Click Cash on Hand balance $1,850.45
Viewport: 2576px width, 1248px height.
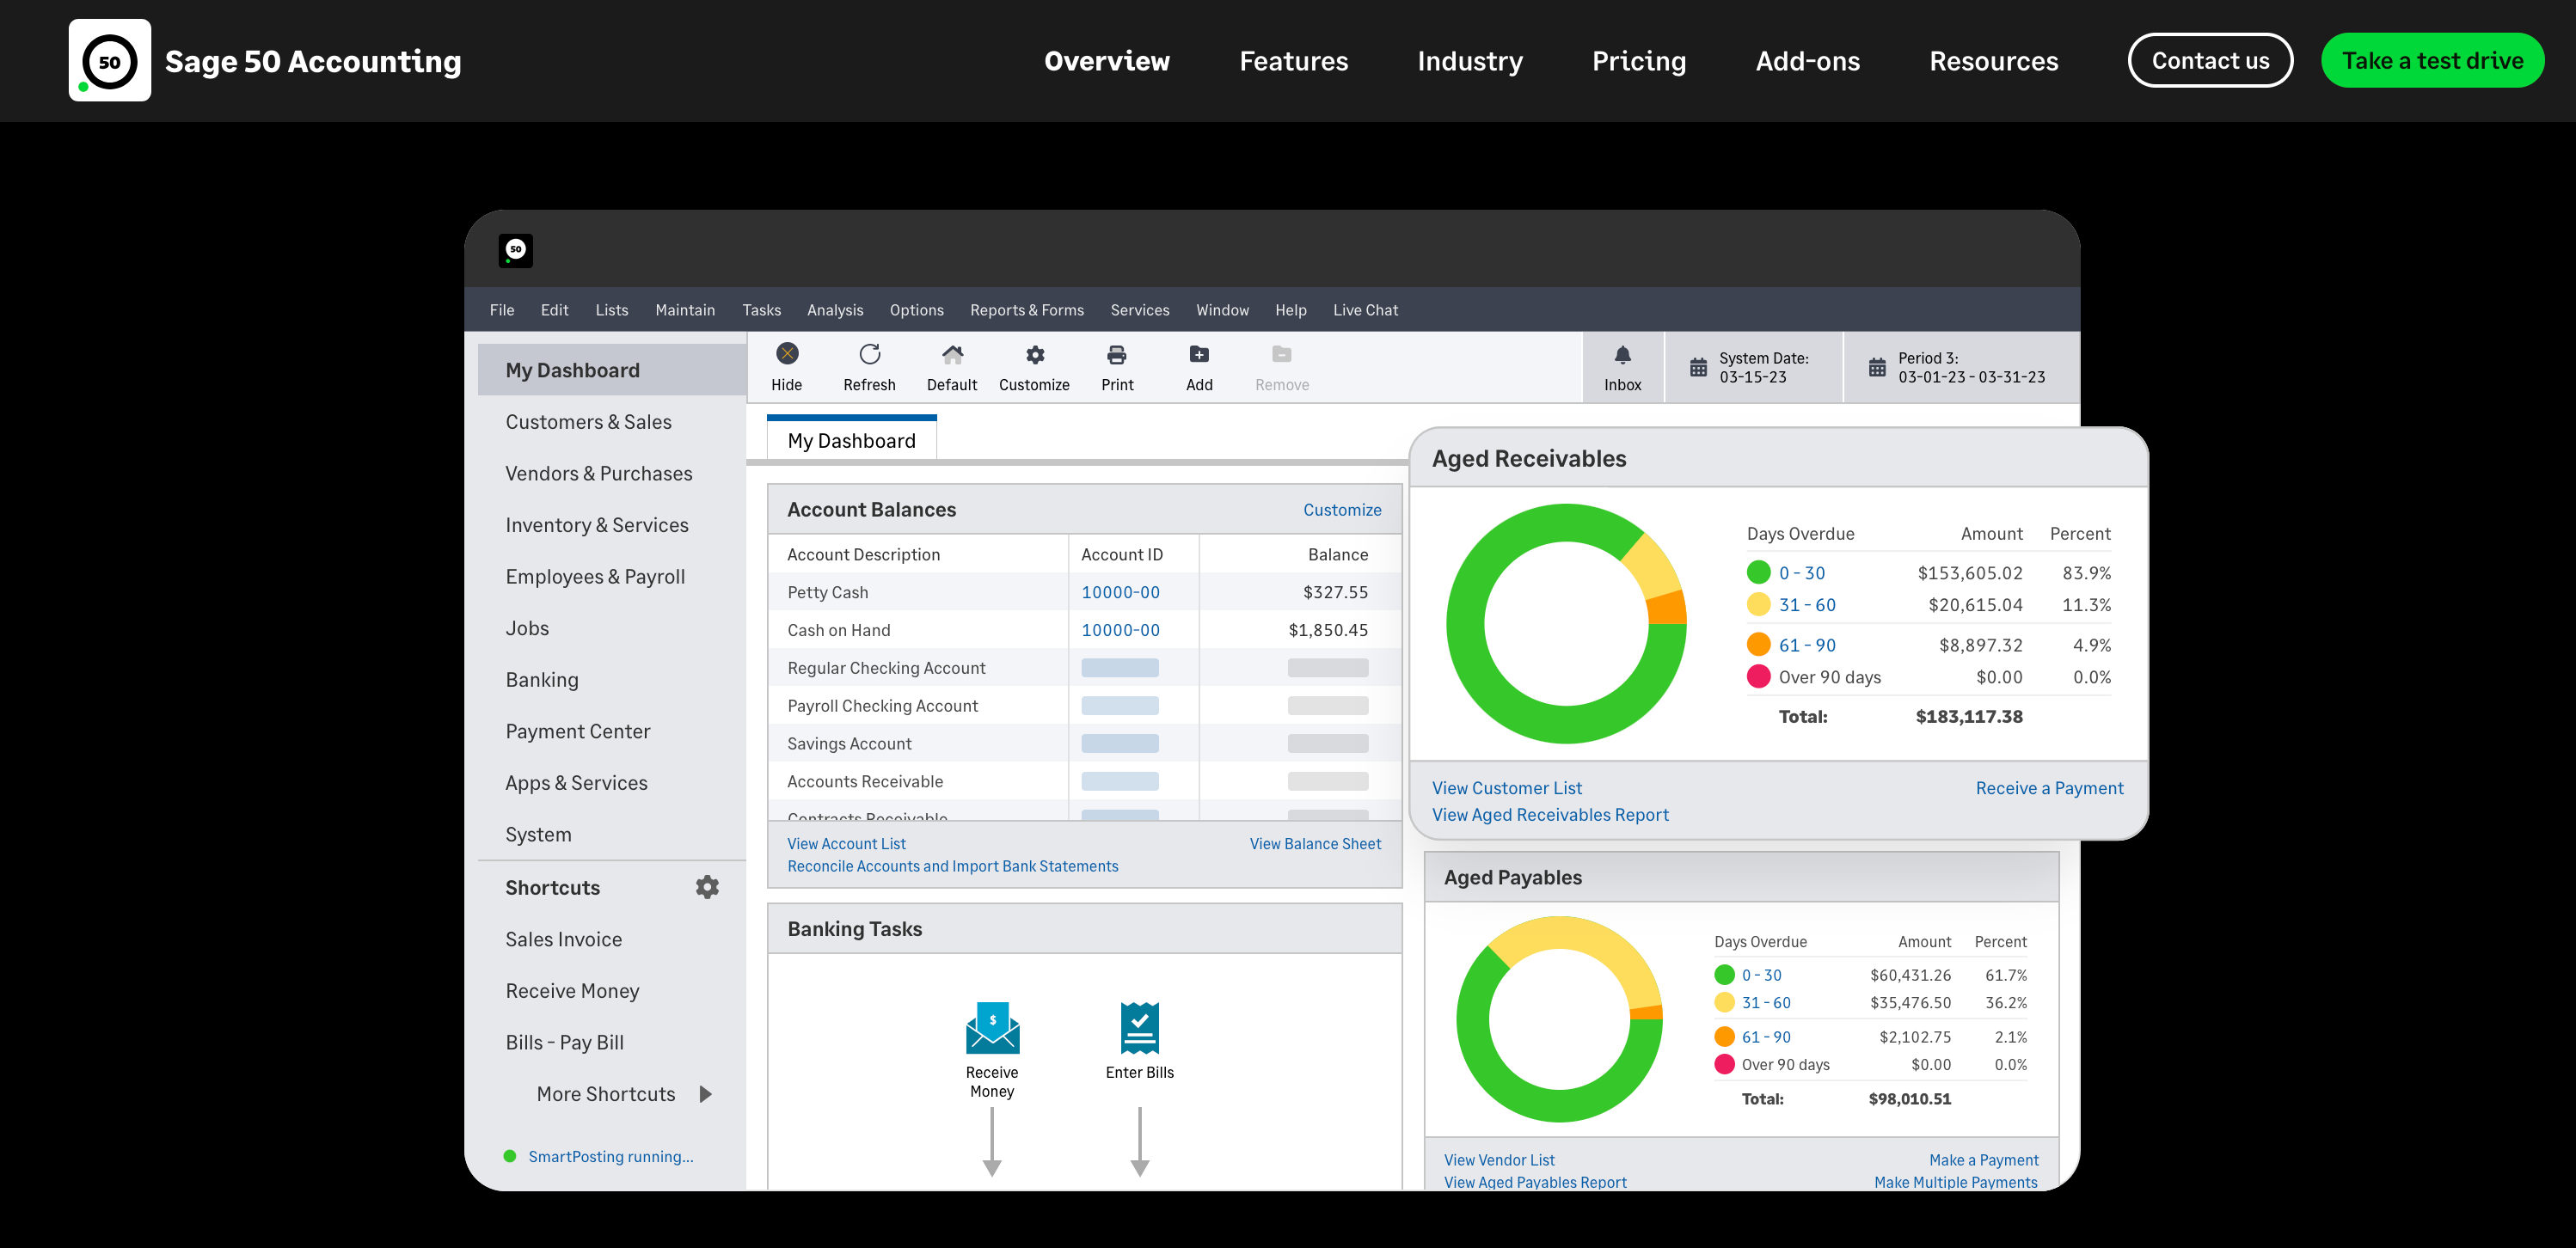click(x=1327, y=630)
